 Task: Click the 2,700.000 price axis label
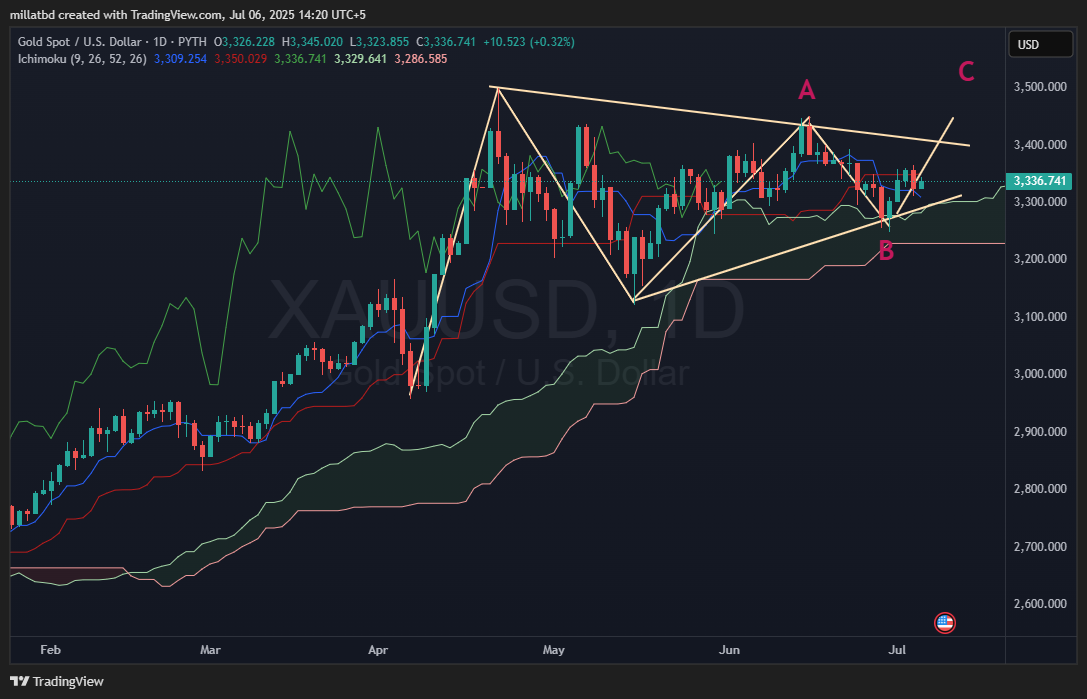pyautogui.click(x=1040, y=546)
